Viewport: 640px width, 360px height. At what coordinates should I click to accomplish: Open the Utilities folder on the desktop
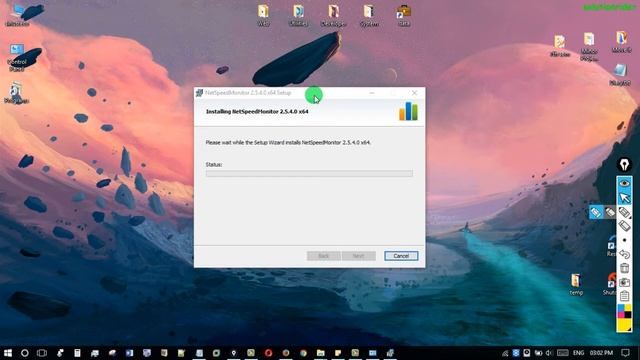click(298, 16)
